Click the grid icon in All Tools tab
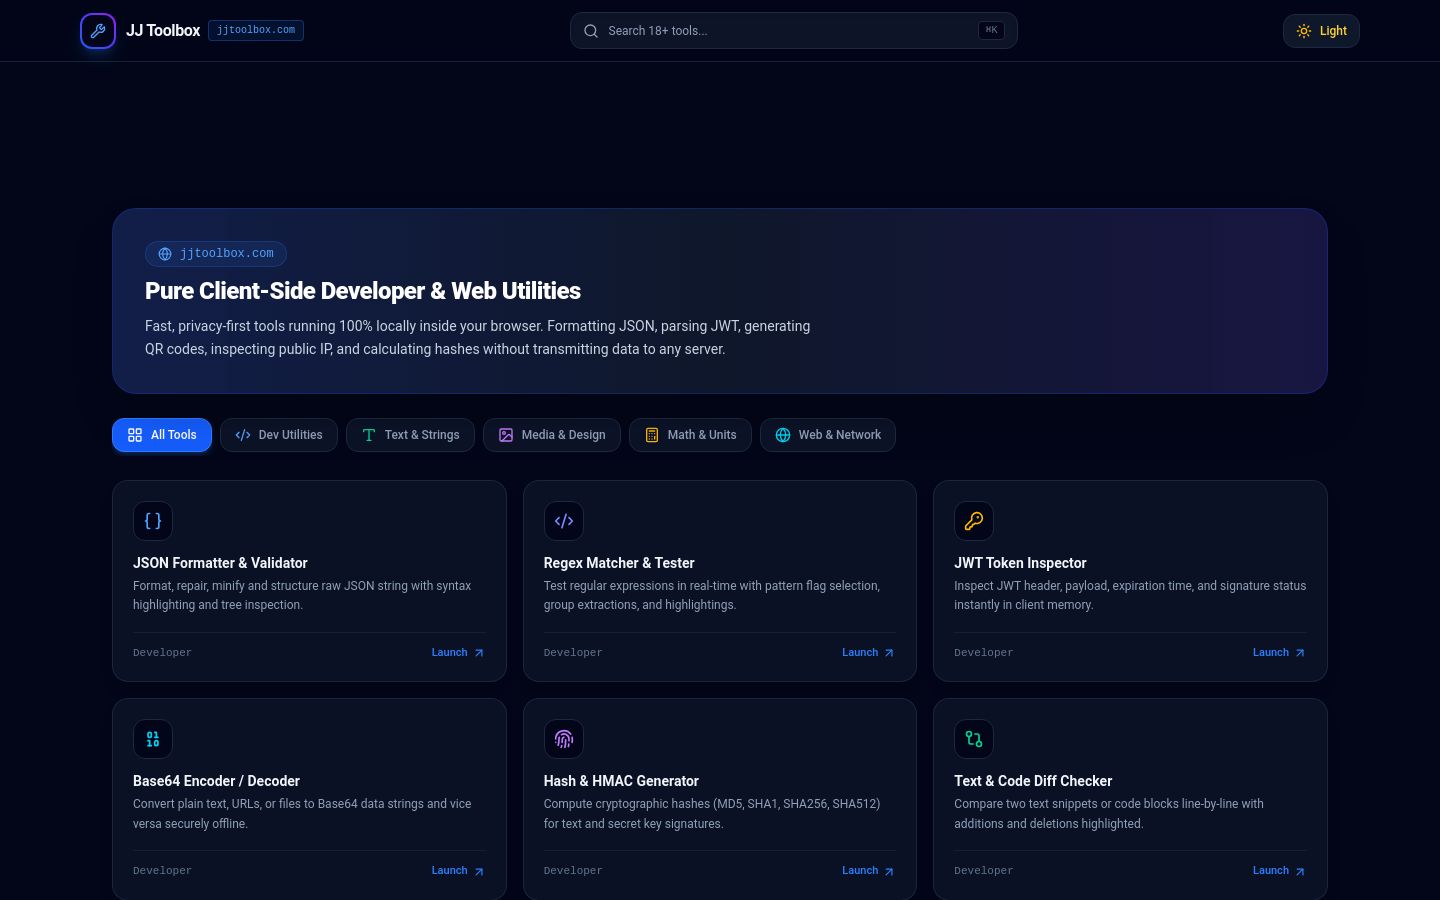 click(135, 435)
